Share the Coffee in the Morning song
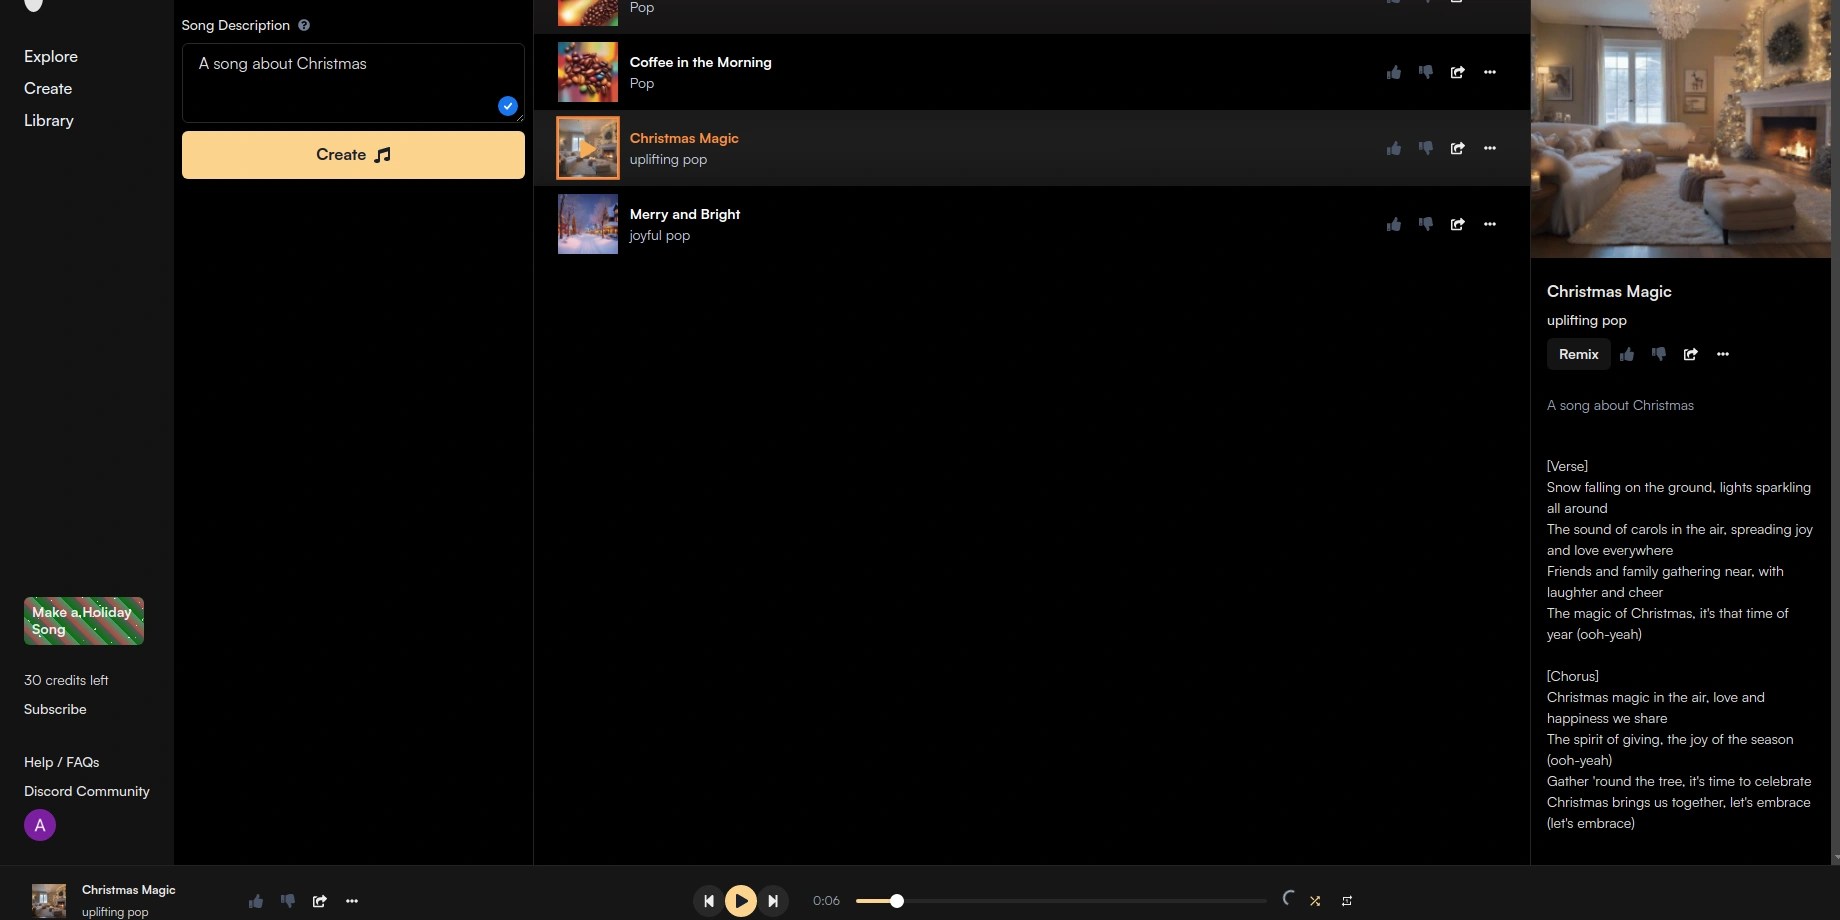This screenshot has height=920, width=1840. pyautogui.click(x=1458, y=72)
